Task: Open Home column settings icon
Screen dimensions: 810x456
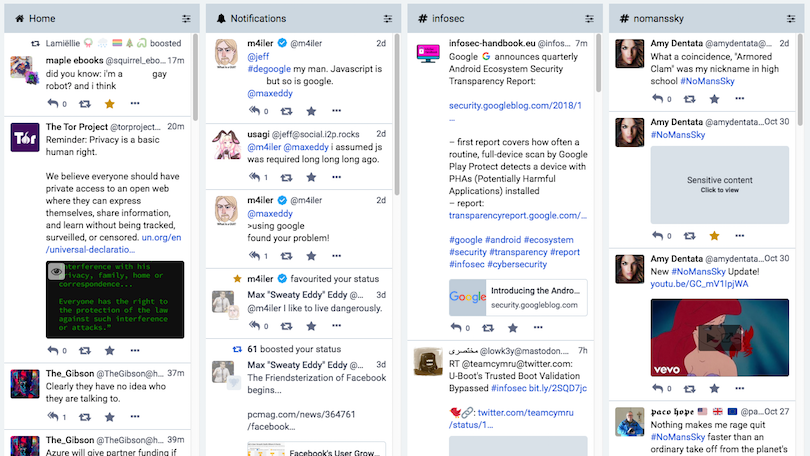Action: pyautogui.click(x=186, y=19)
